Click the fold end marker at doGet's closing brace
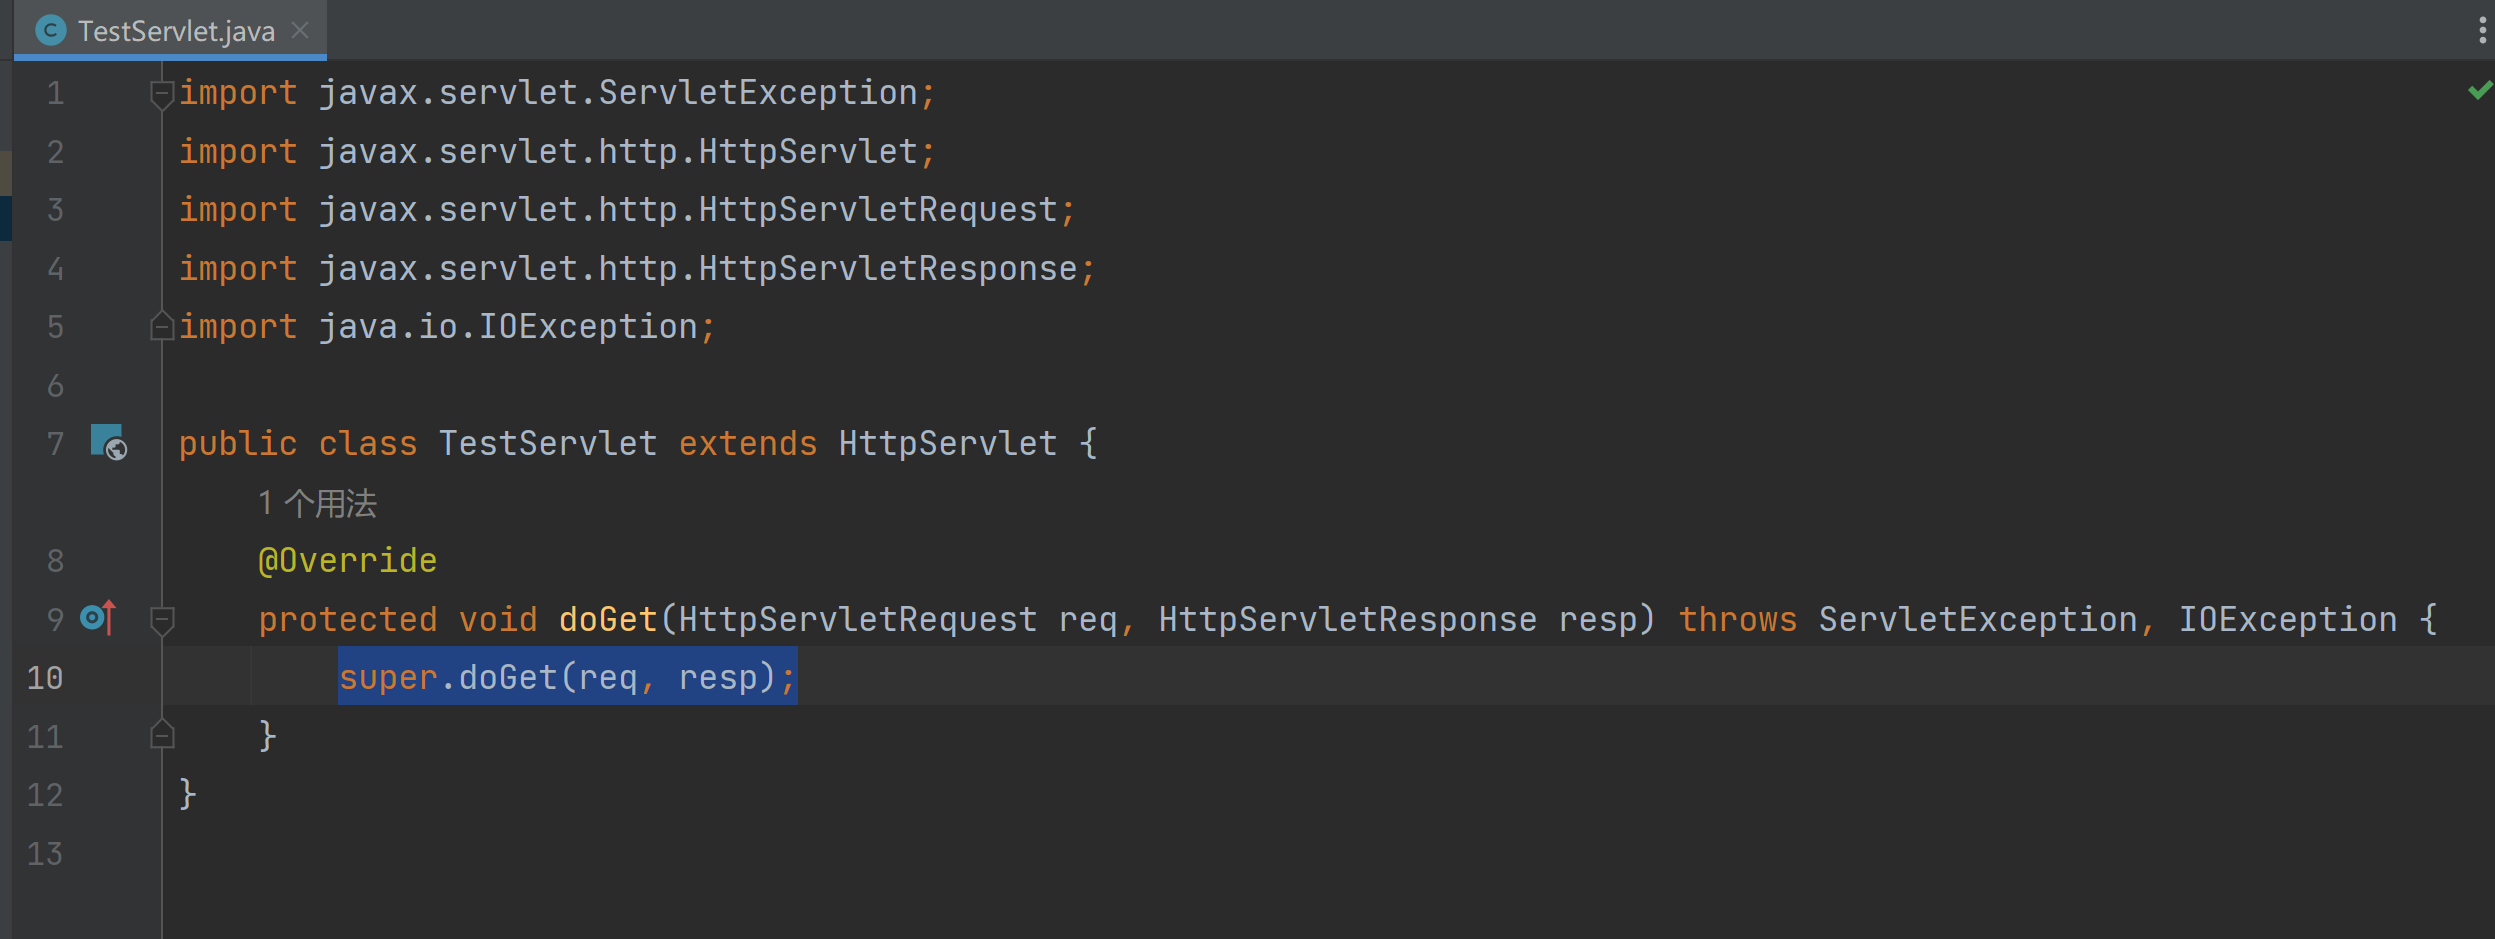The image size is (2495, 939). [x=161, y=736]
